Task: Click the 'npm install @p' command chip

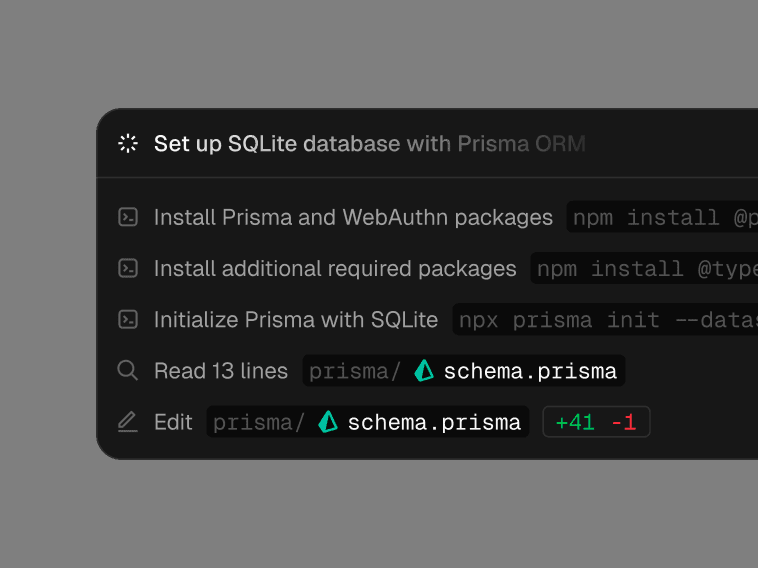Action: 664,217
